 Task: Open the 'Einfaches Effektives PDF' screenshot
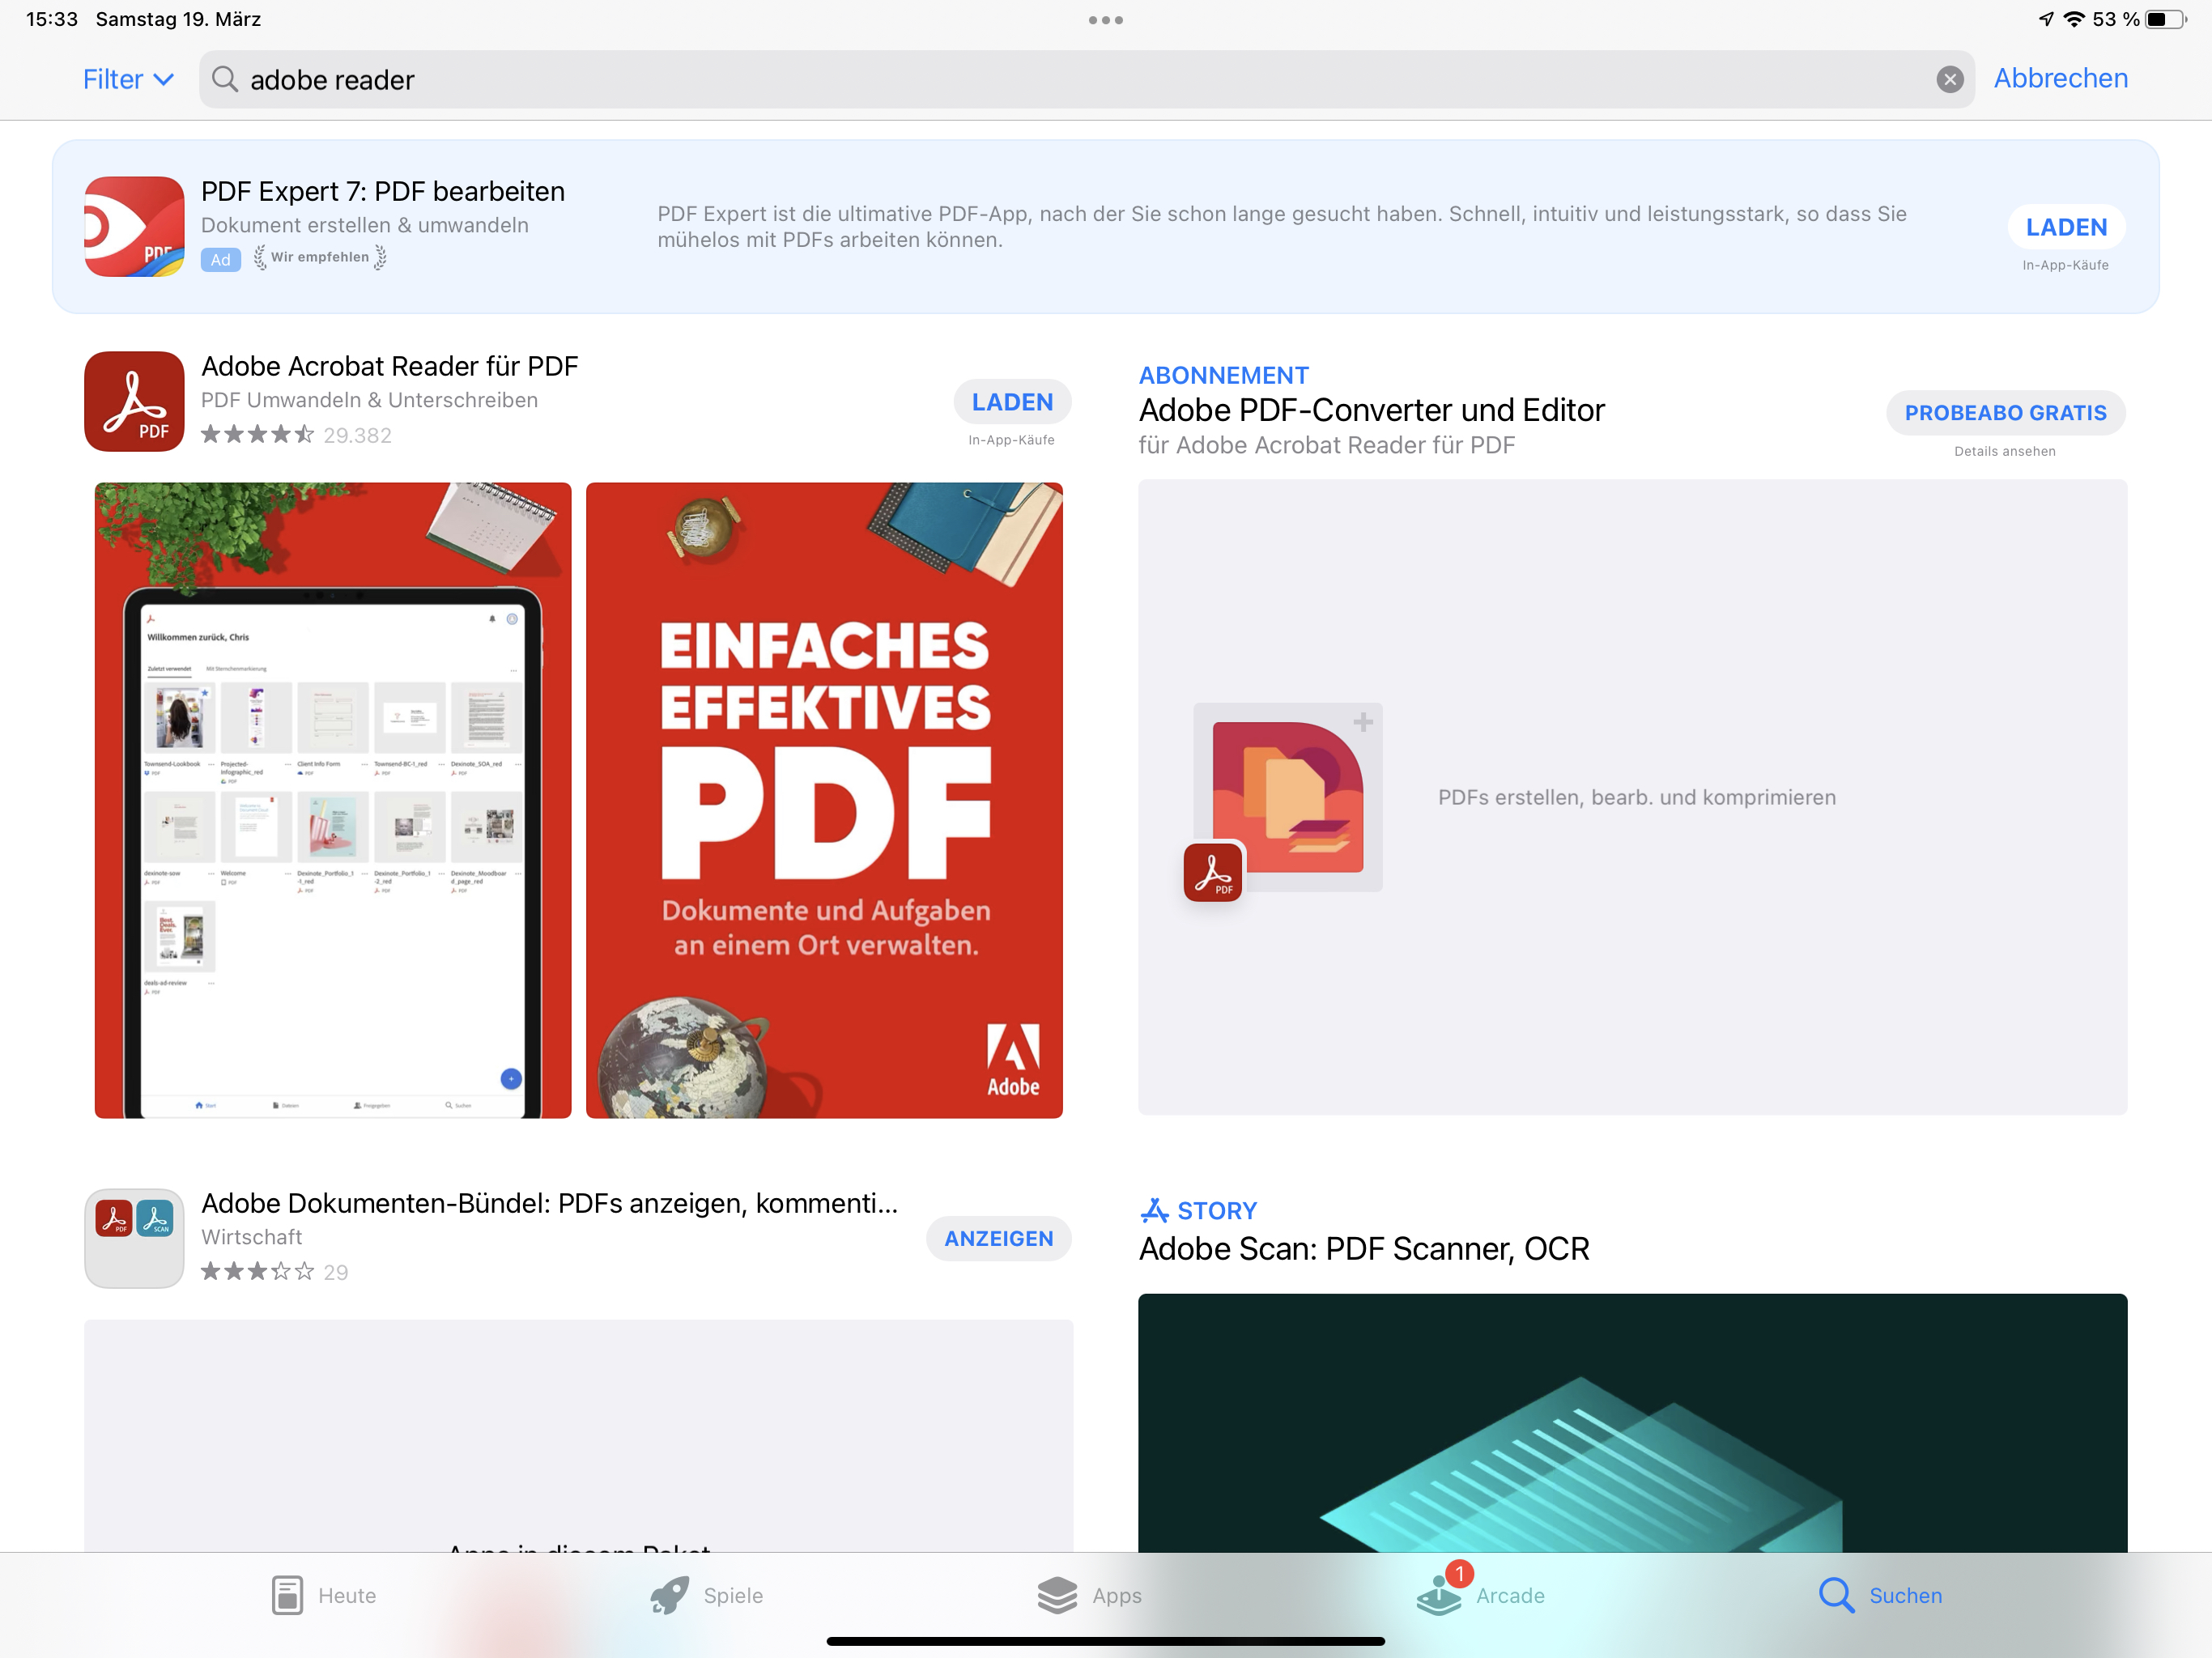point(824,800)
